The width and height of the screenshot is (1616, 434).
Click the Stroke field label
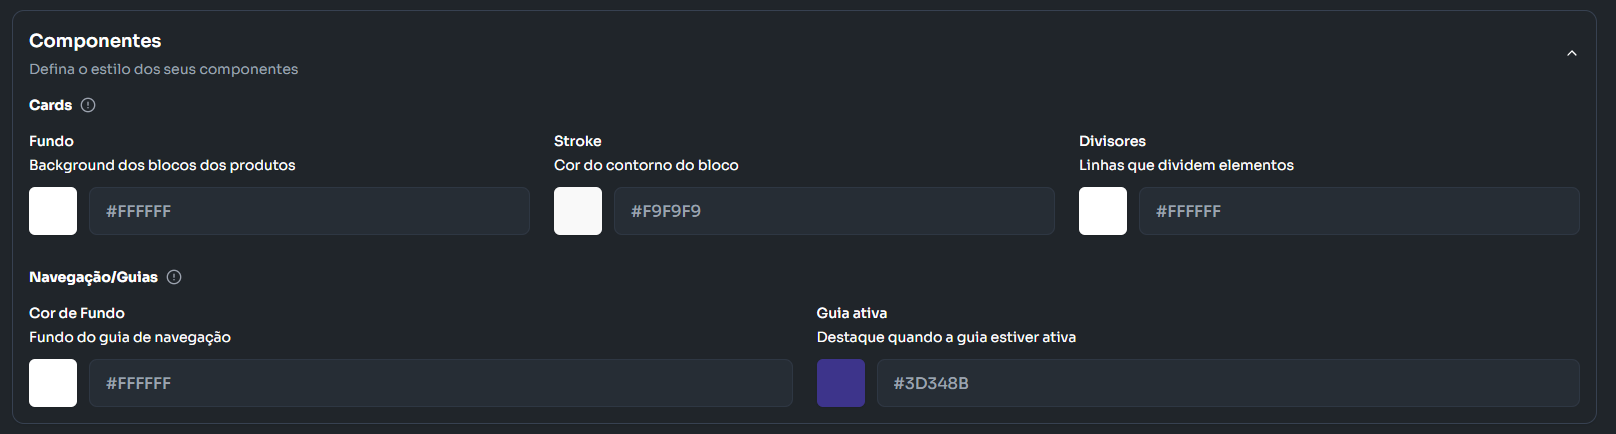pyautogui.click(x=578, y=141)
